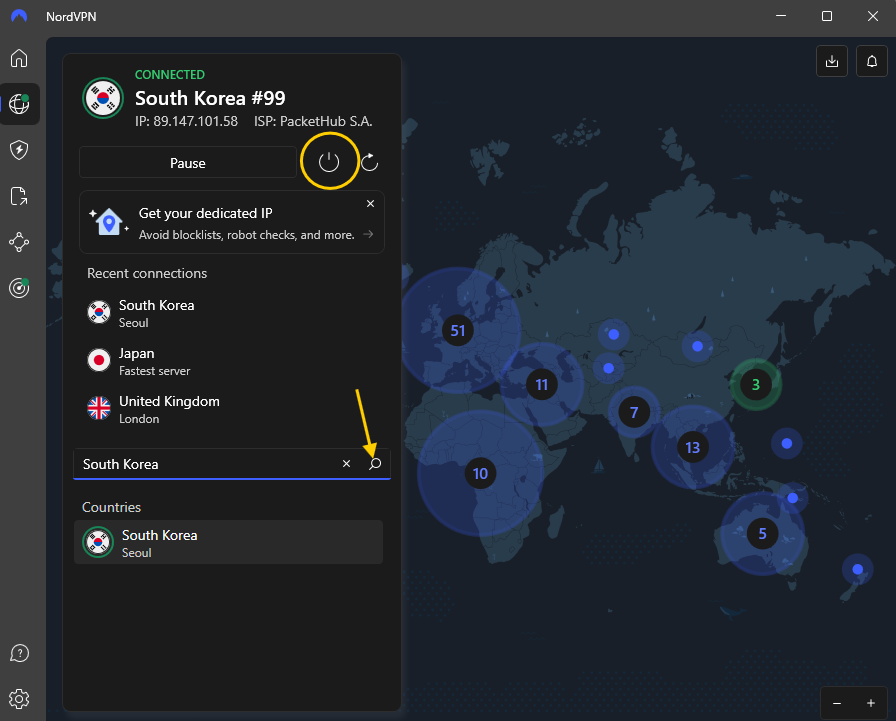The width and height of the screenshot is (896, 721).
Task: Open the Home sidebar icon
Action: tap(19, 58)
